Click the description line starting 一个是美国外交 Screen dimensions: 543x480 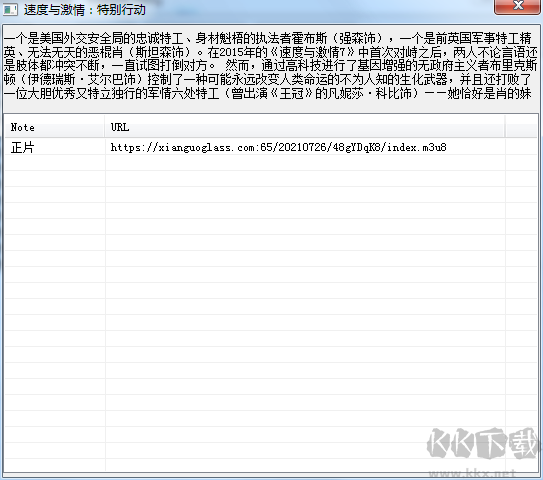(267, 38)
